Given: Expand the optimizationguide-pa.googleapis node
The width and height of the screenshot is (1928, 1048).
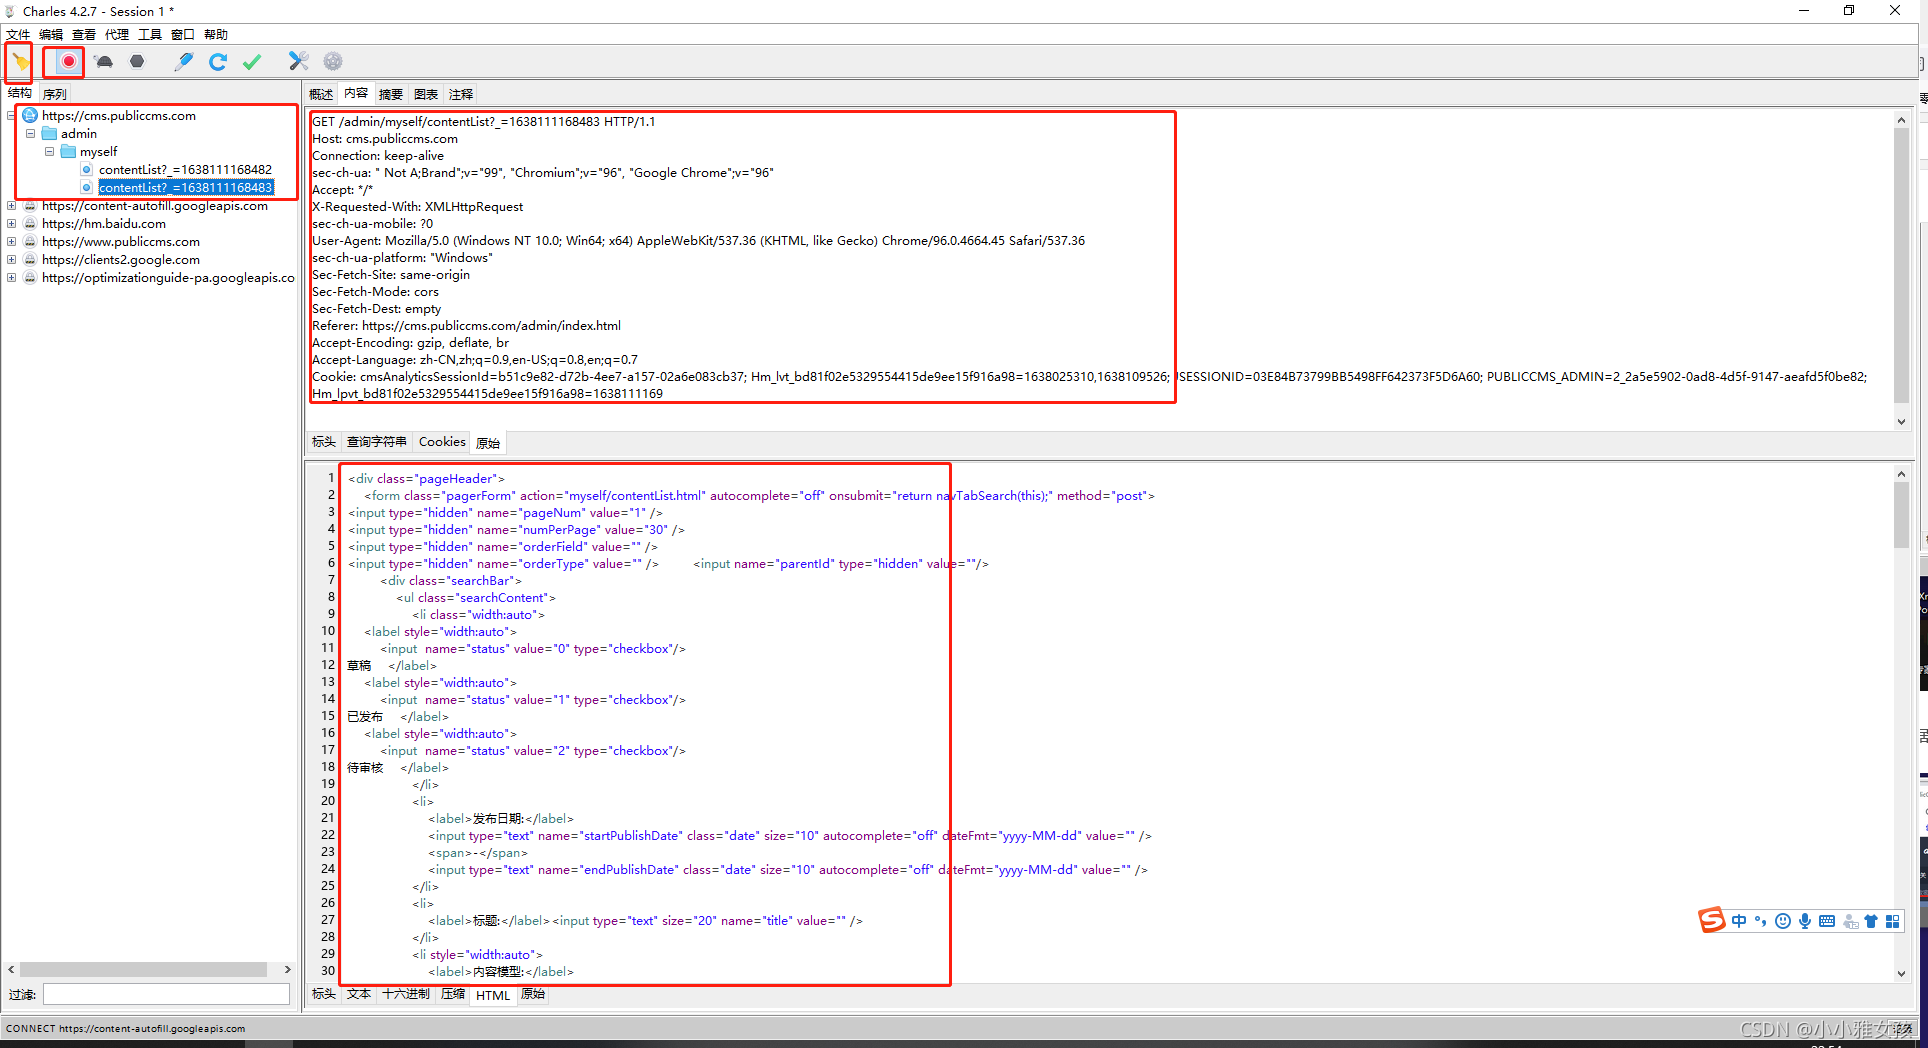Looking at the screenshot, I should coord(11,278).
